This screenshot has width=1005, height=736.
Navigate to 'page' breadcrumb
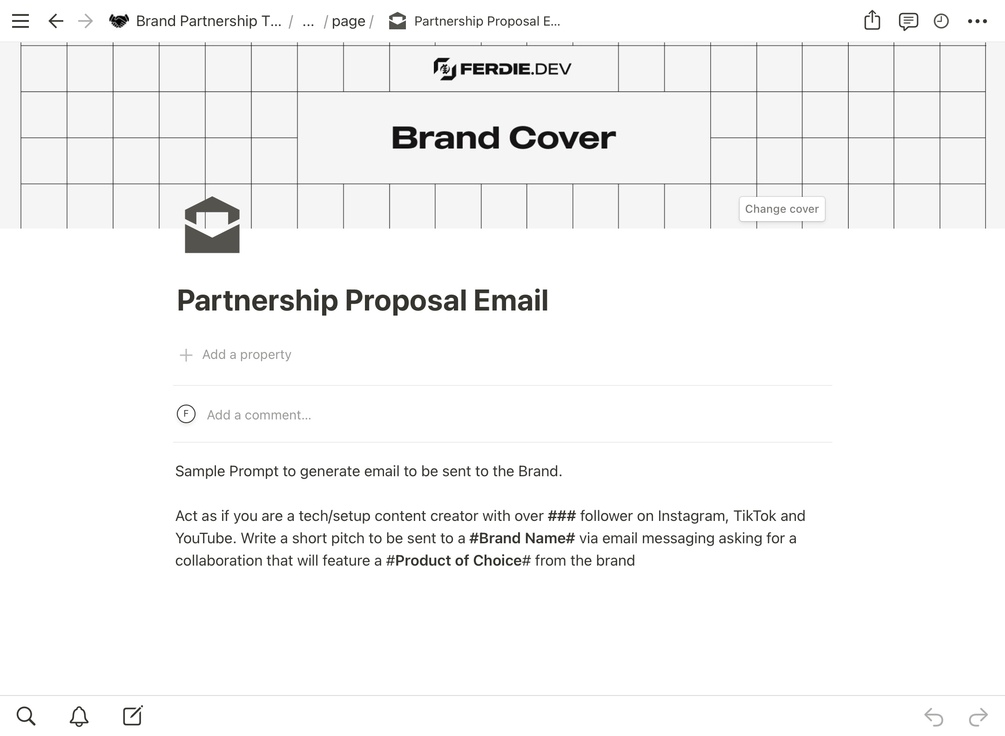pos(348,21)
